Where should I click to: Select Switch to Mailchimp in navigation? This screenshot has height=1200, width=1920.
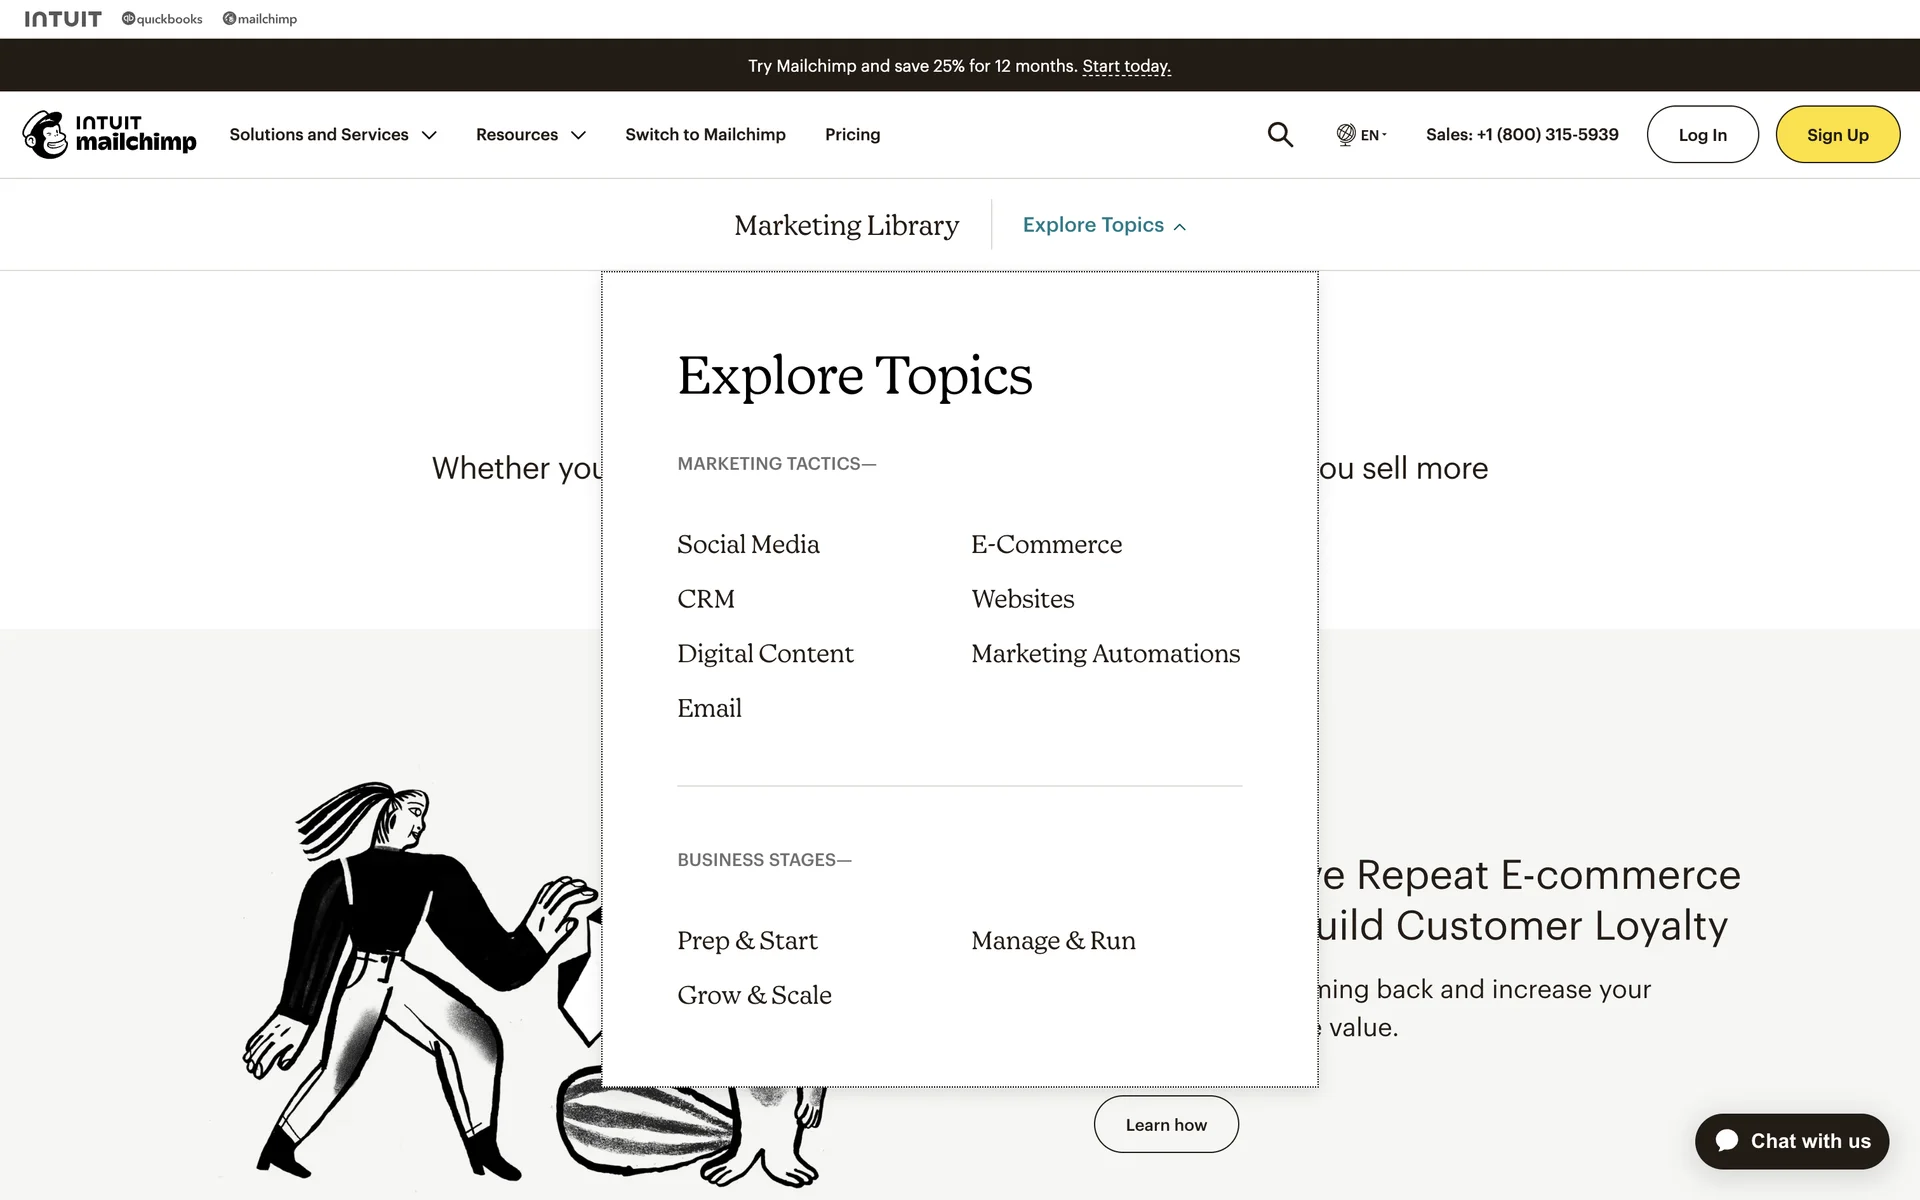705,134
